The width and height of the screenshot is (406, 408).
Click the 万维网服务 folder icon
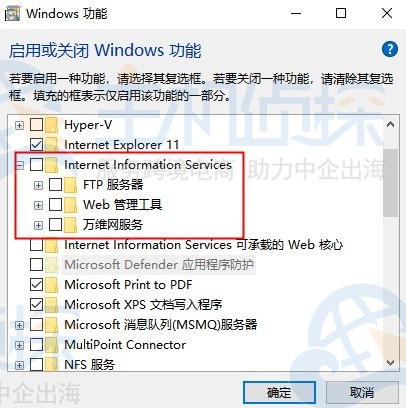click(x=70, y=225)
